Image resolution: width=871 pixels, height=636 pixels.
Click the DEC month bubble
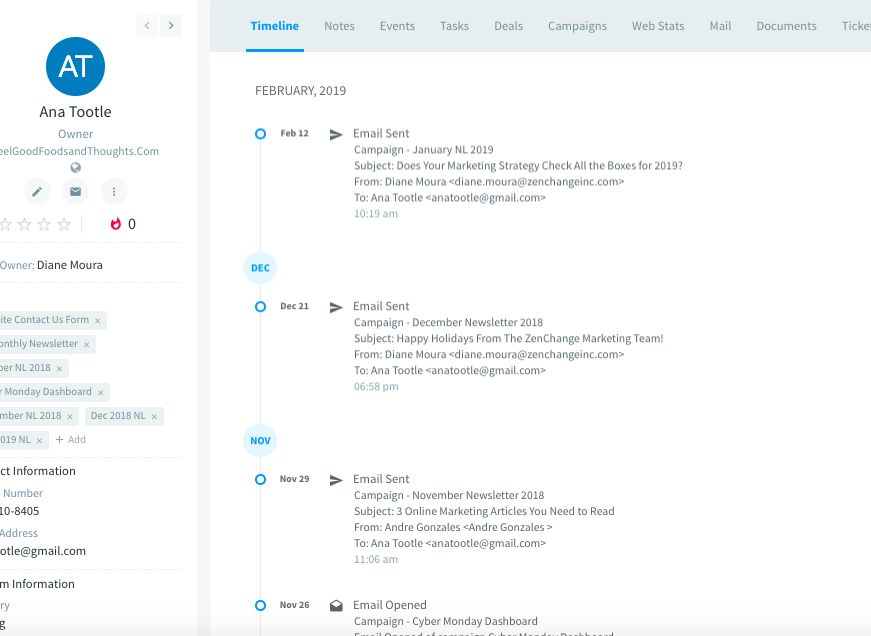260,268
